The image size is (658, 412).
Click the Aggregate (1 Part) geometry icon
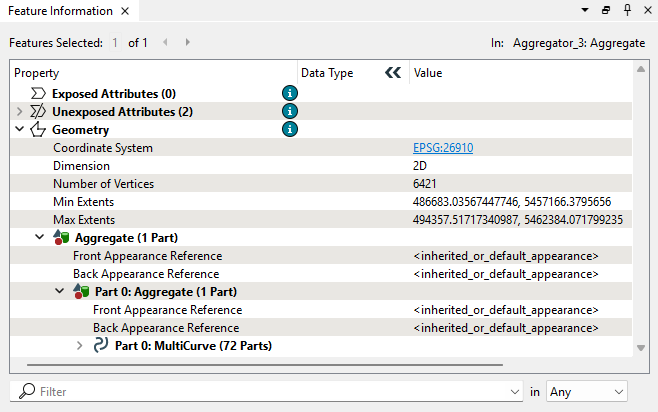click(x=61, y=238)
